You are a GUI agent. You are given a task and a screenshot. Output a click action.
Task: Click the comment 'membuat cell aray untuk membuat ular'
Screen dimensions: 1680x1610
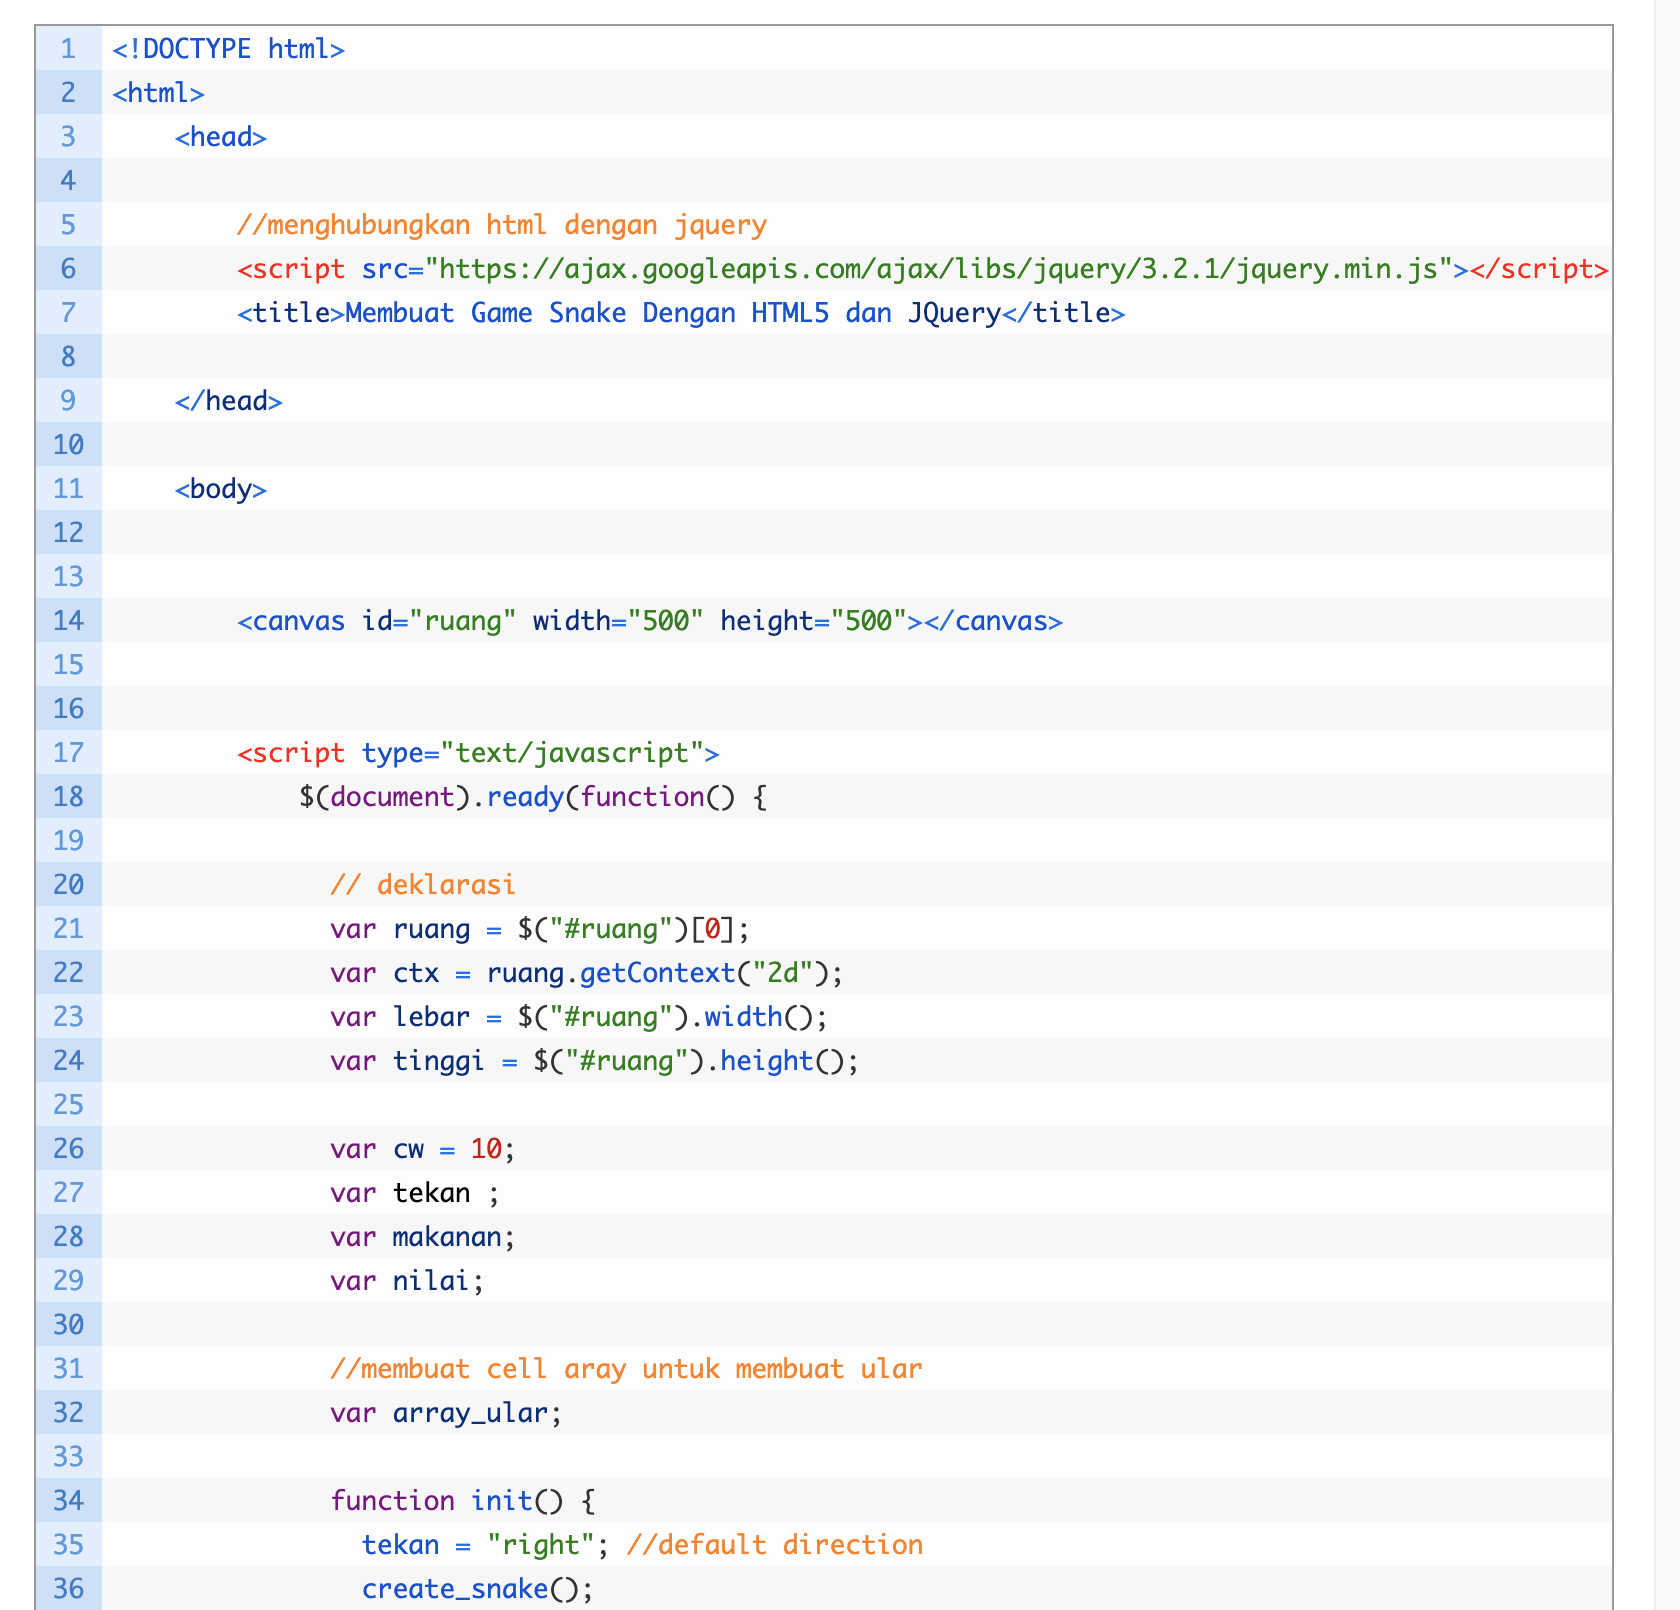(x=626, y=1369)
